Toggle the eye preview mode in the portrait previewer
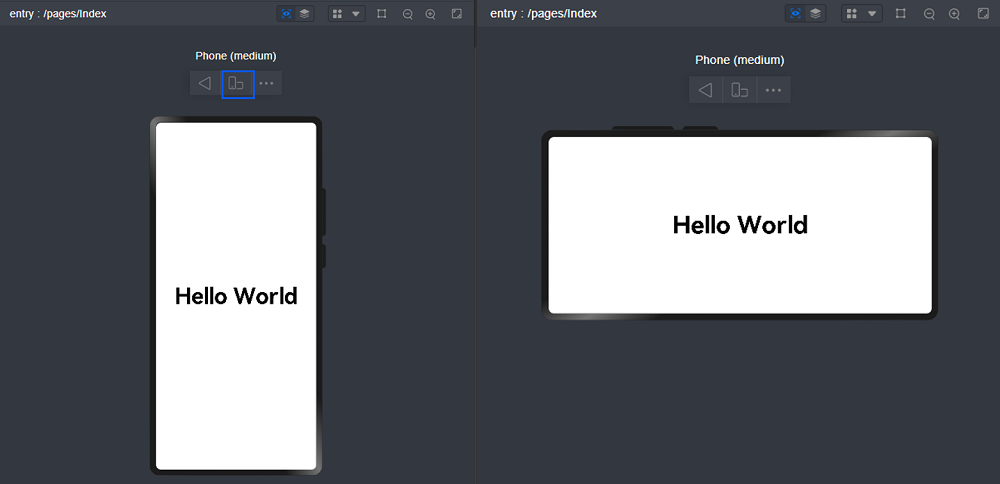This screenshot has width=1000, height=484. (286, 13)
